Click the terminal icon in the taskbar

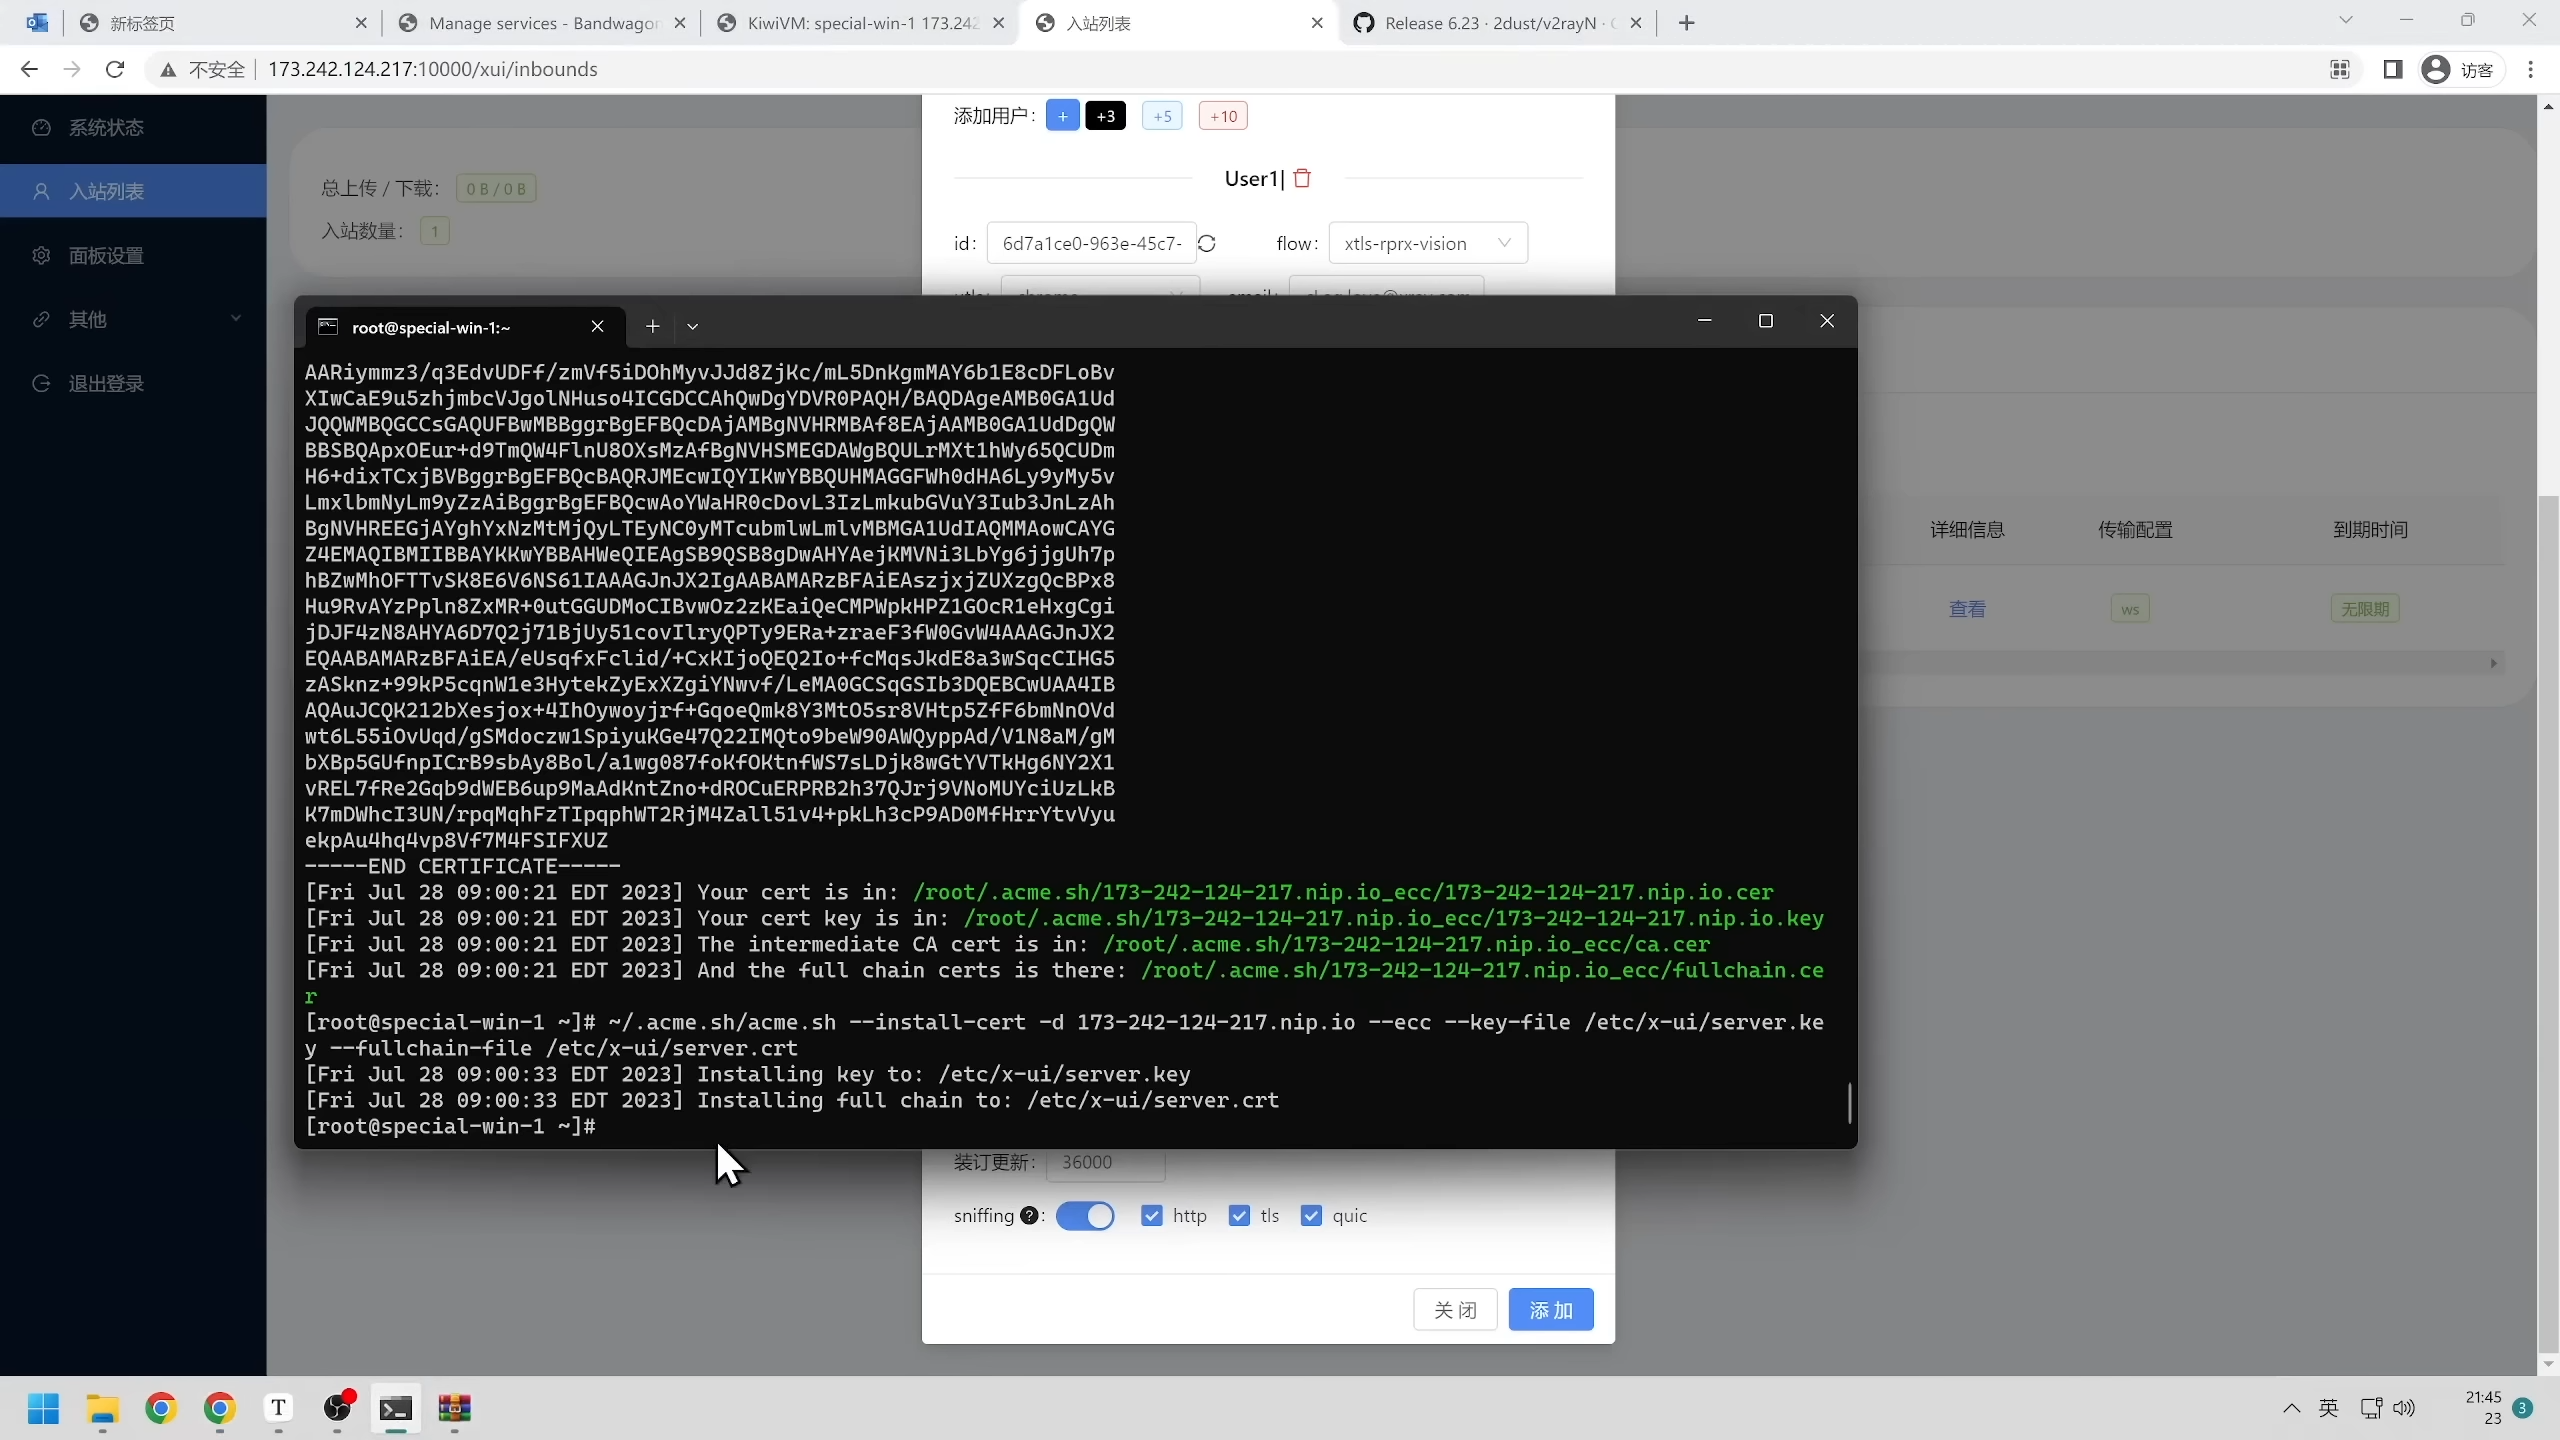(x=395, y=1408)
